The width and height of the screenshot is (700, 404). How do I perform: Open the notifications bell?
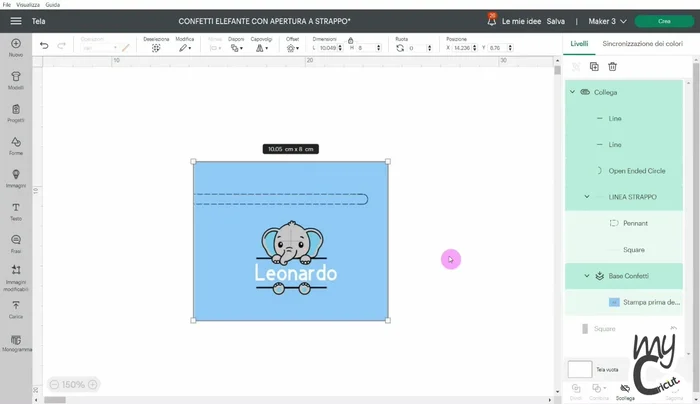[491, 20]
